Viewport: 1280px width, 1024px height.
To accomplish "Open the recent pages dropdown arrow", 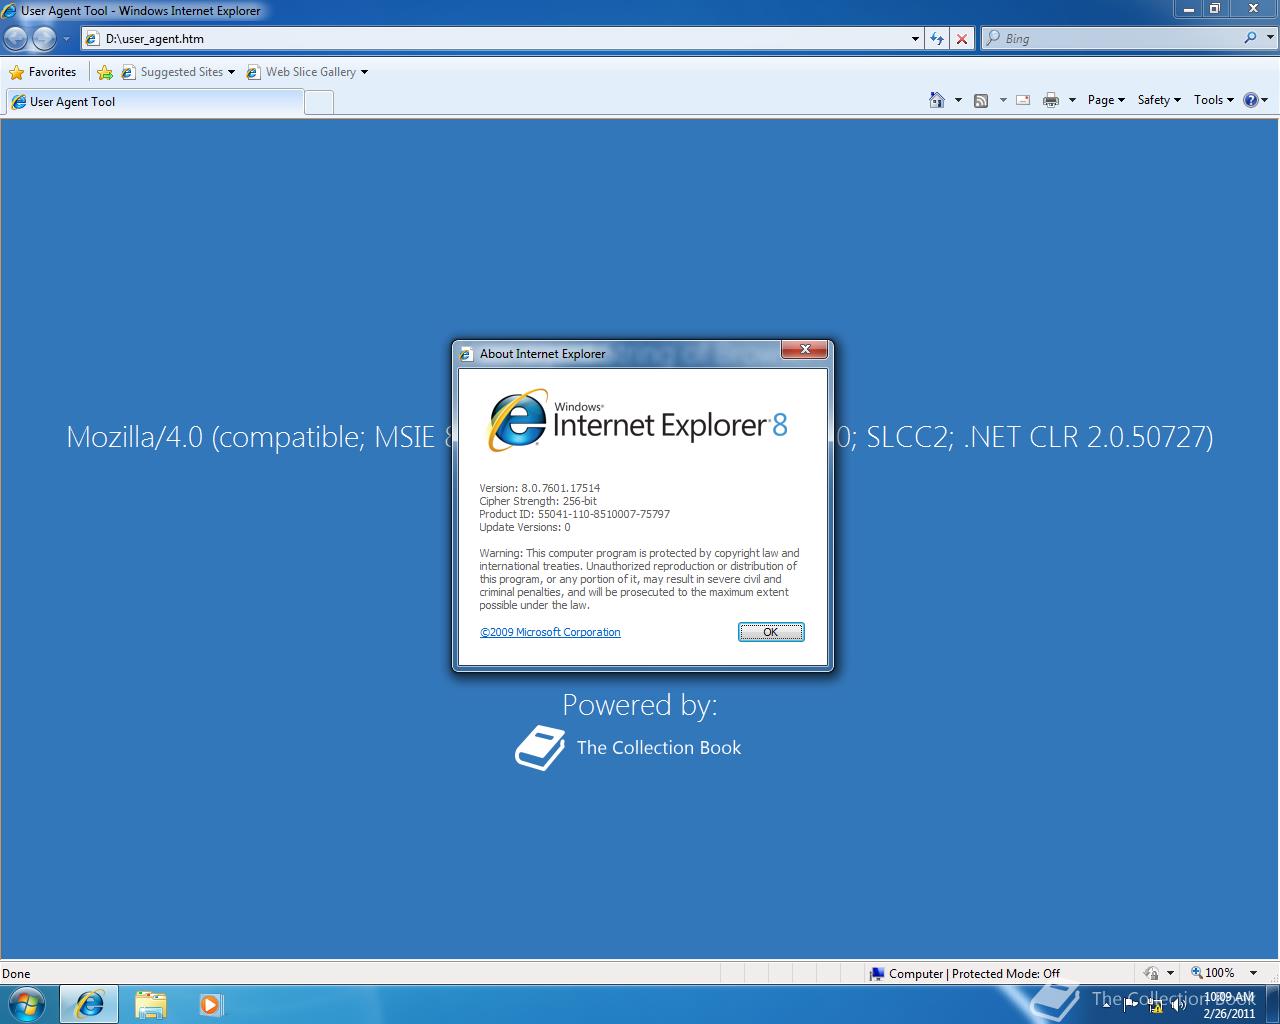I will click(66, 39).
